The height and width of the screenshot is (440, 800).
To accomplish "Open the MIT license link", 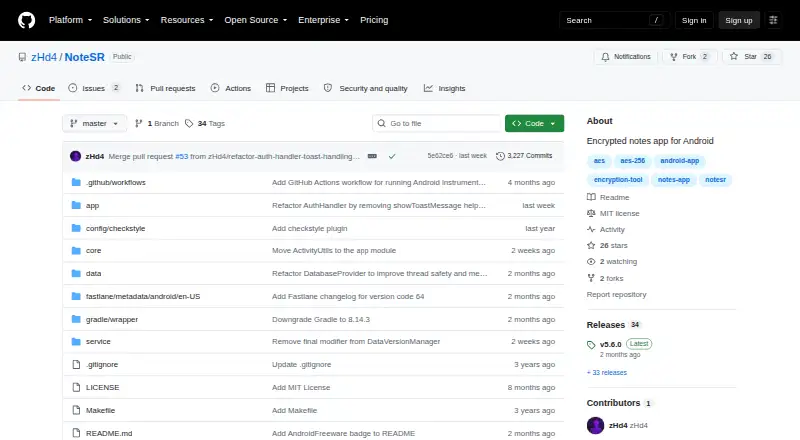I will click(613, 213).
